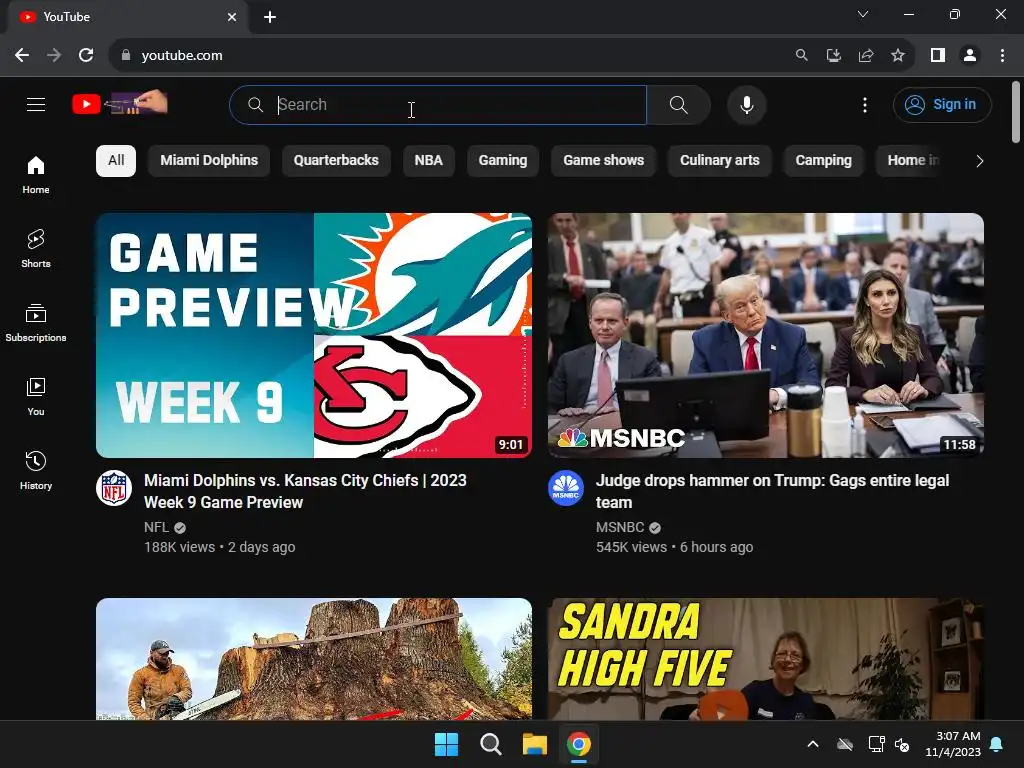Screen dimensions: 1024x768
Task: Select the Camping chip
Action: pos(824,161)
